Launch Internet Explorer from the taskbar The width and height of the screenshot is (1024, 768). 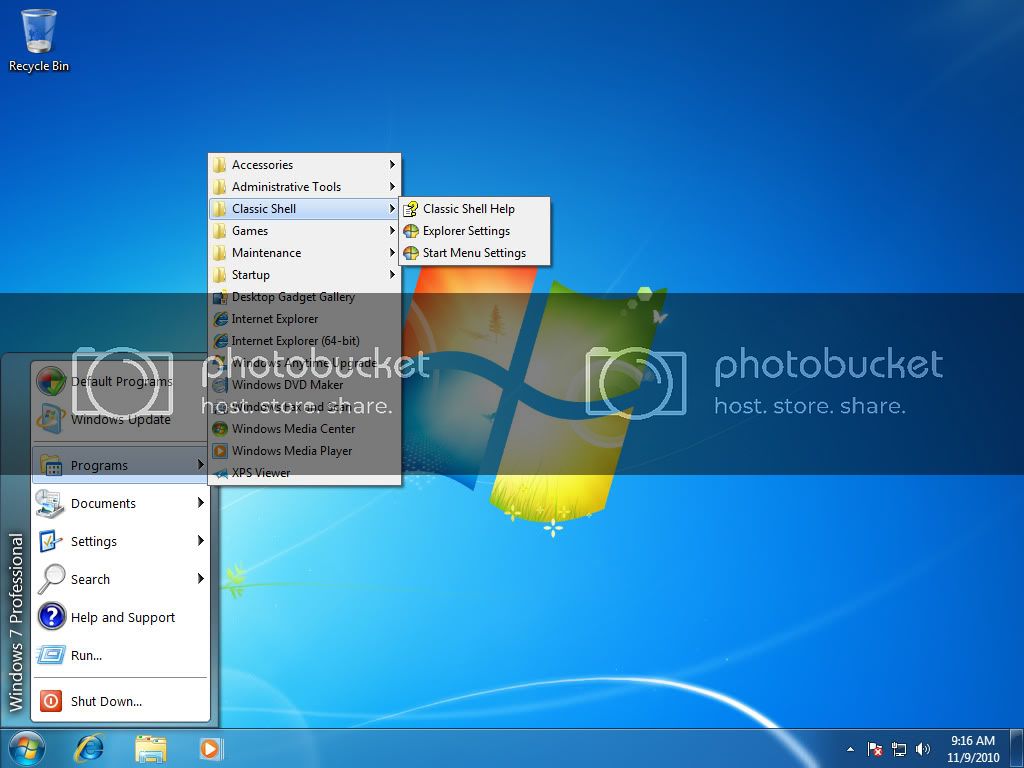(x=89, y=748)
